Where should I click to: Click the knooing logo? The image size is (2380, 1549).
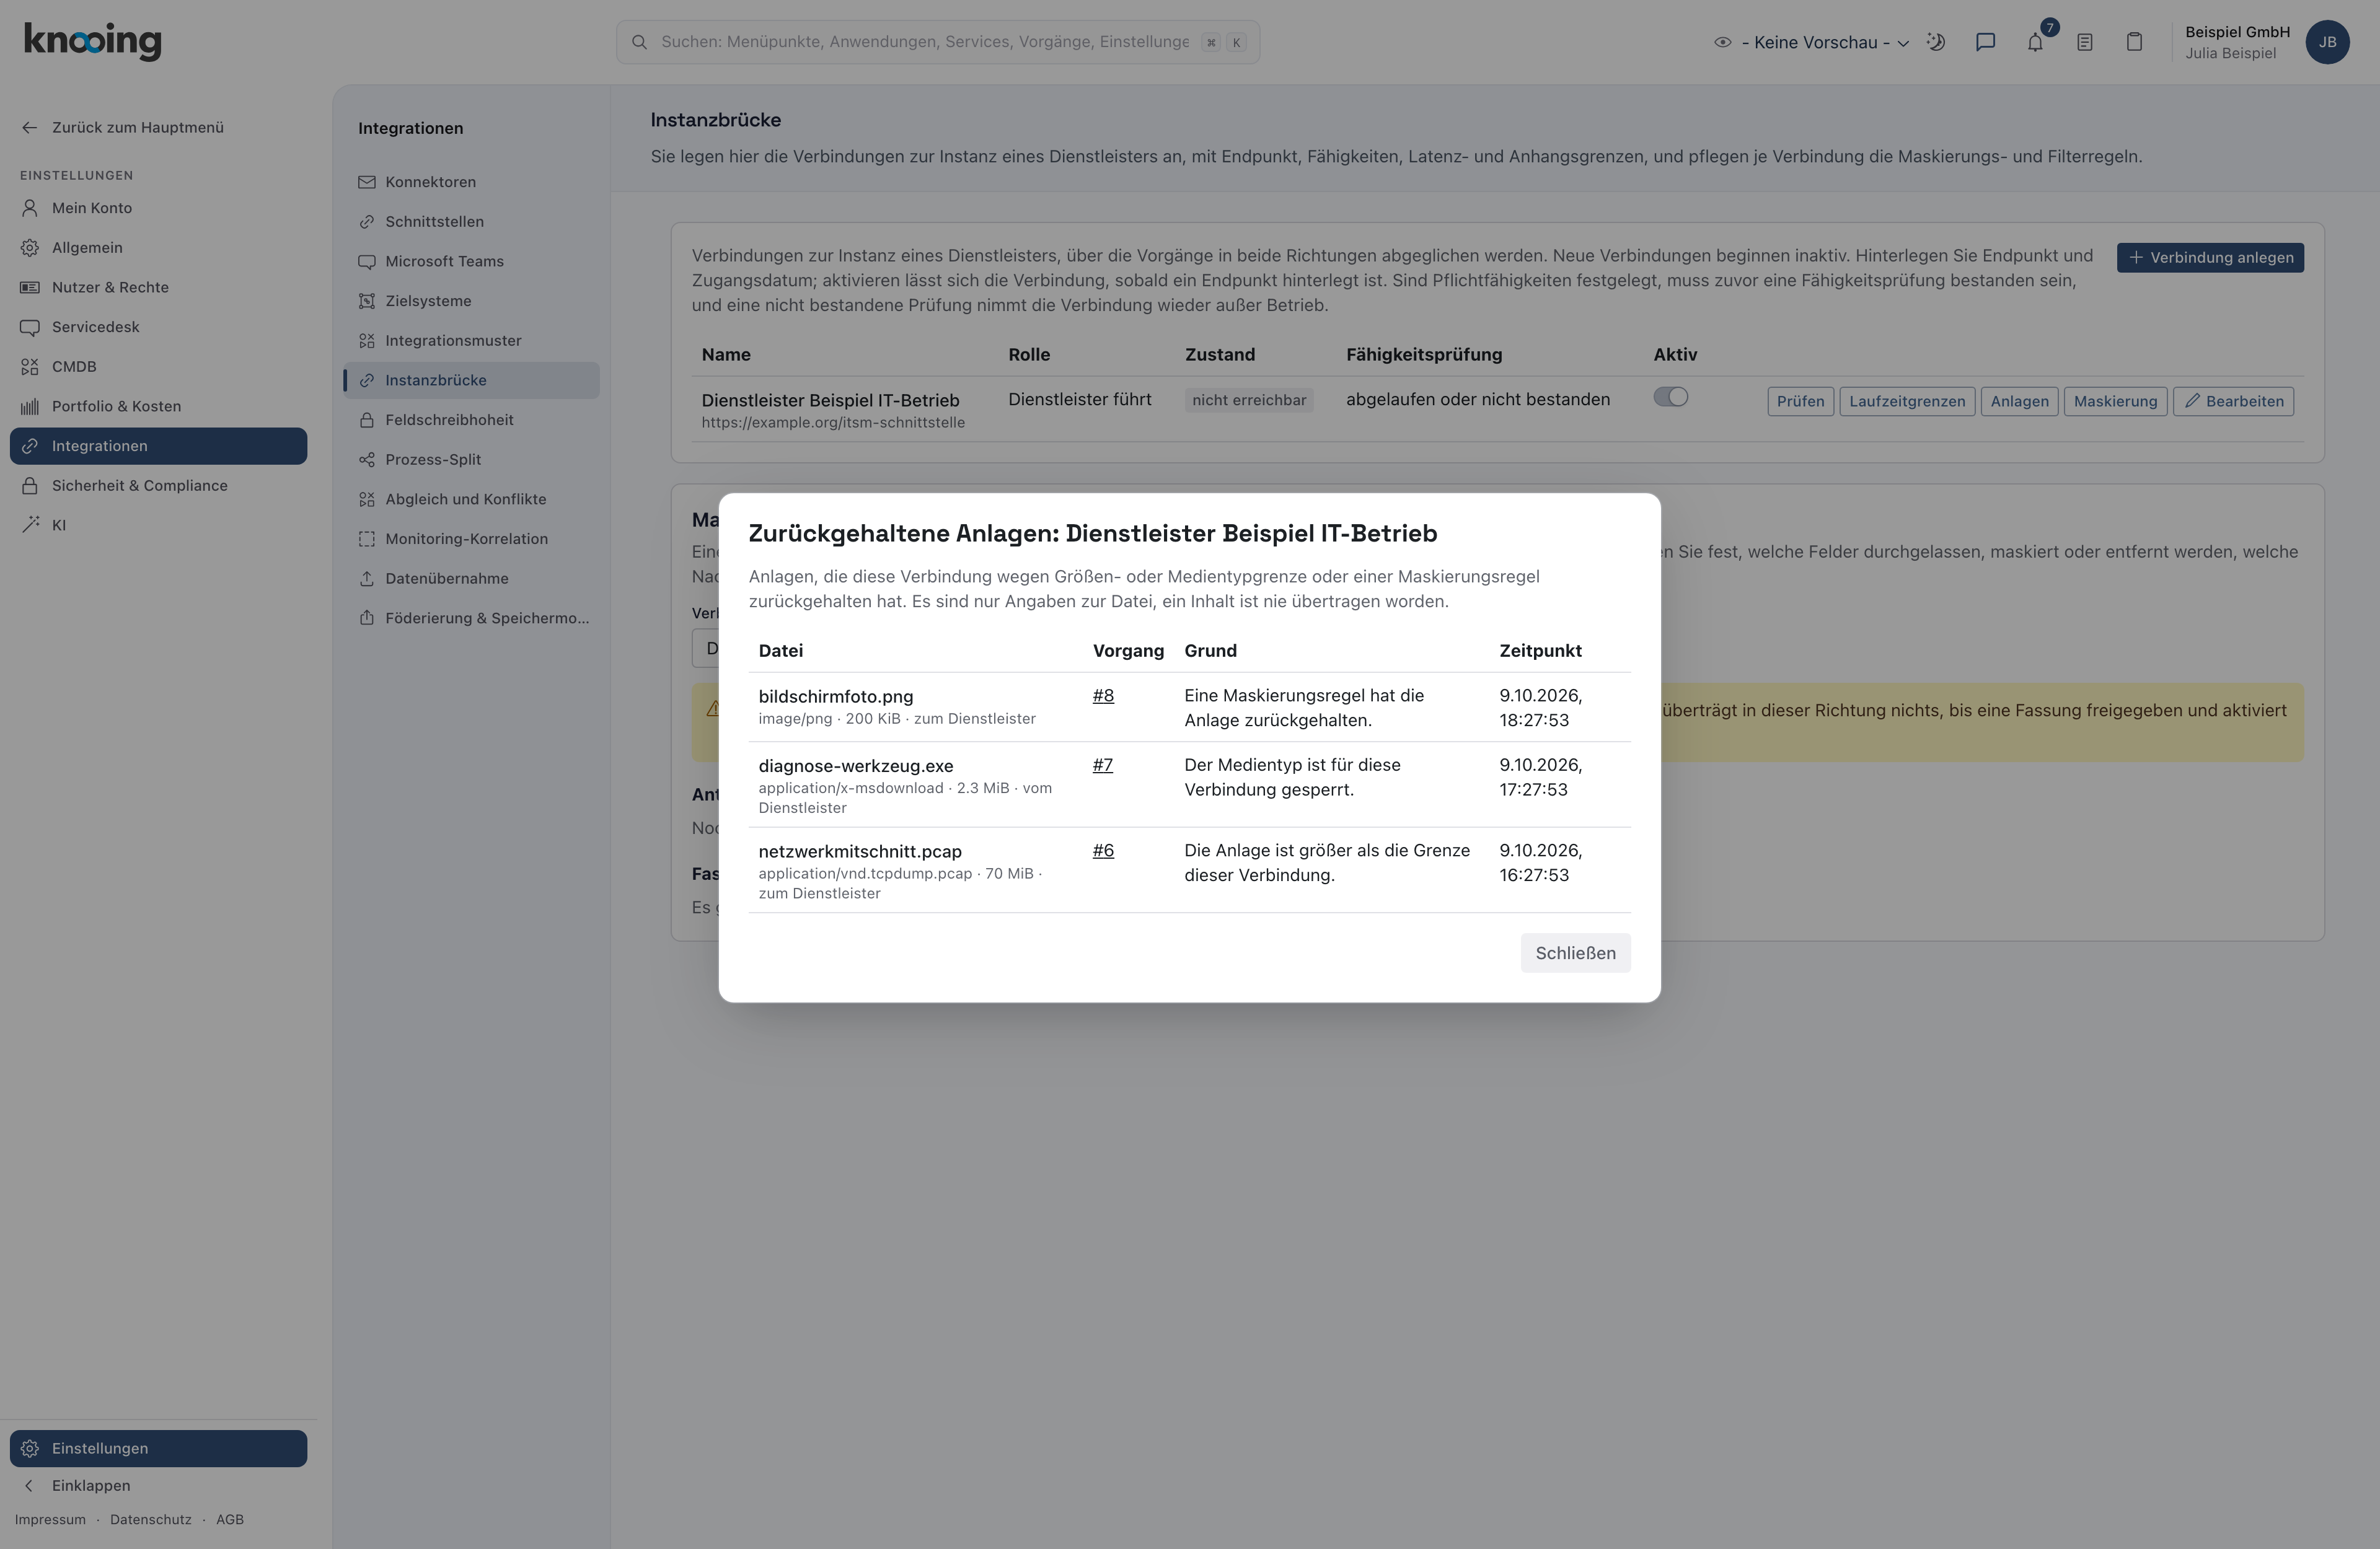(92, 41)
